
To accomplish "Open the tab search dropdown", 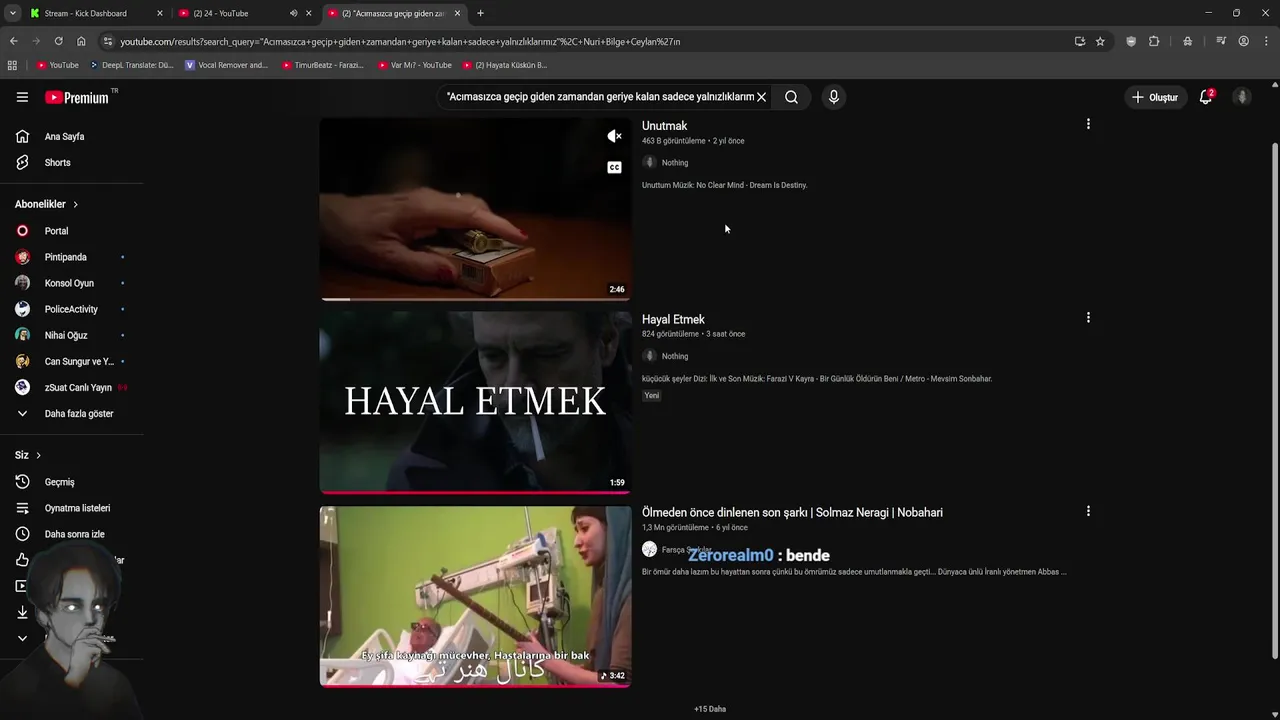I will click(x=12, y=13).
